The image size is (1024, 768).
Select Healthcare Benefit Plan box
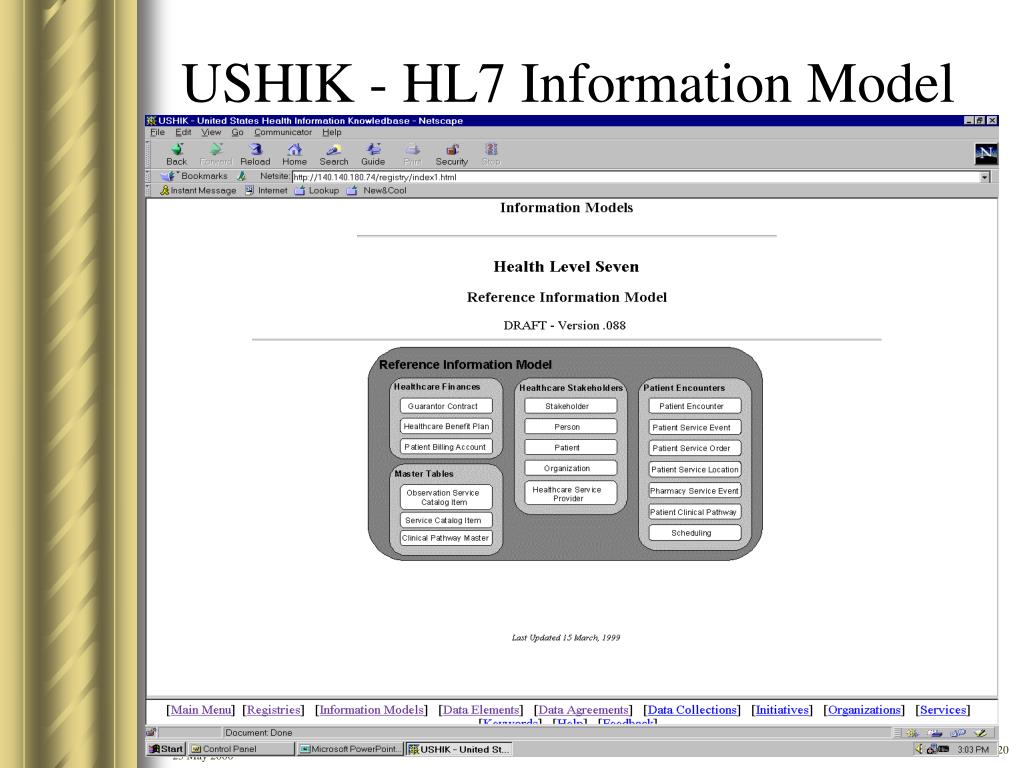point(446,426)
